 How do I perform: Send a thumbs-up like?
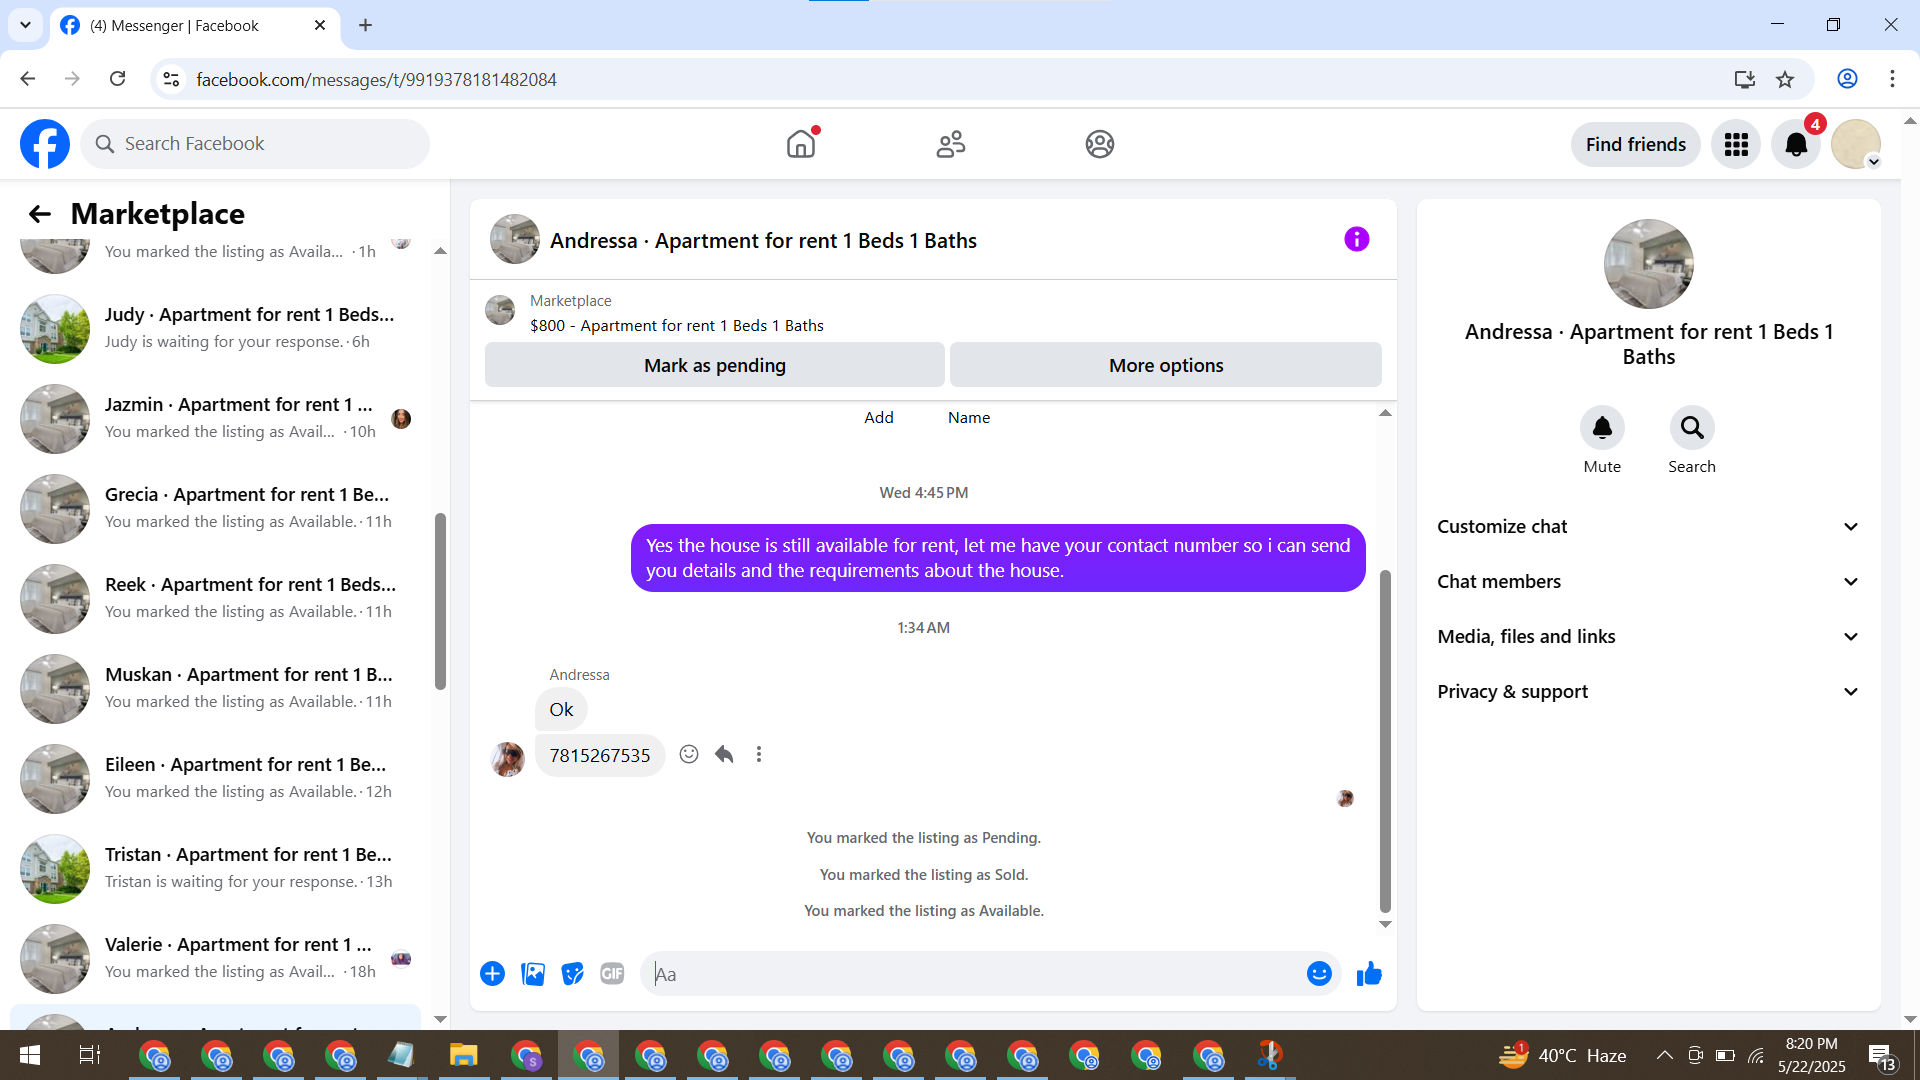[x=1369, y=974]
